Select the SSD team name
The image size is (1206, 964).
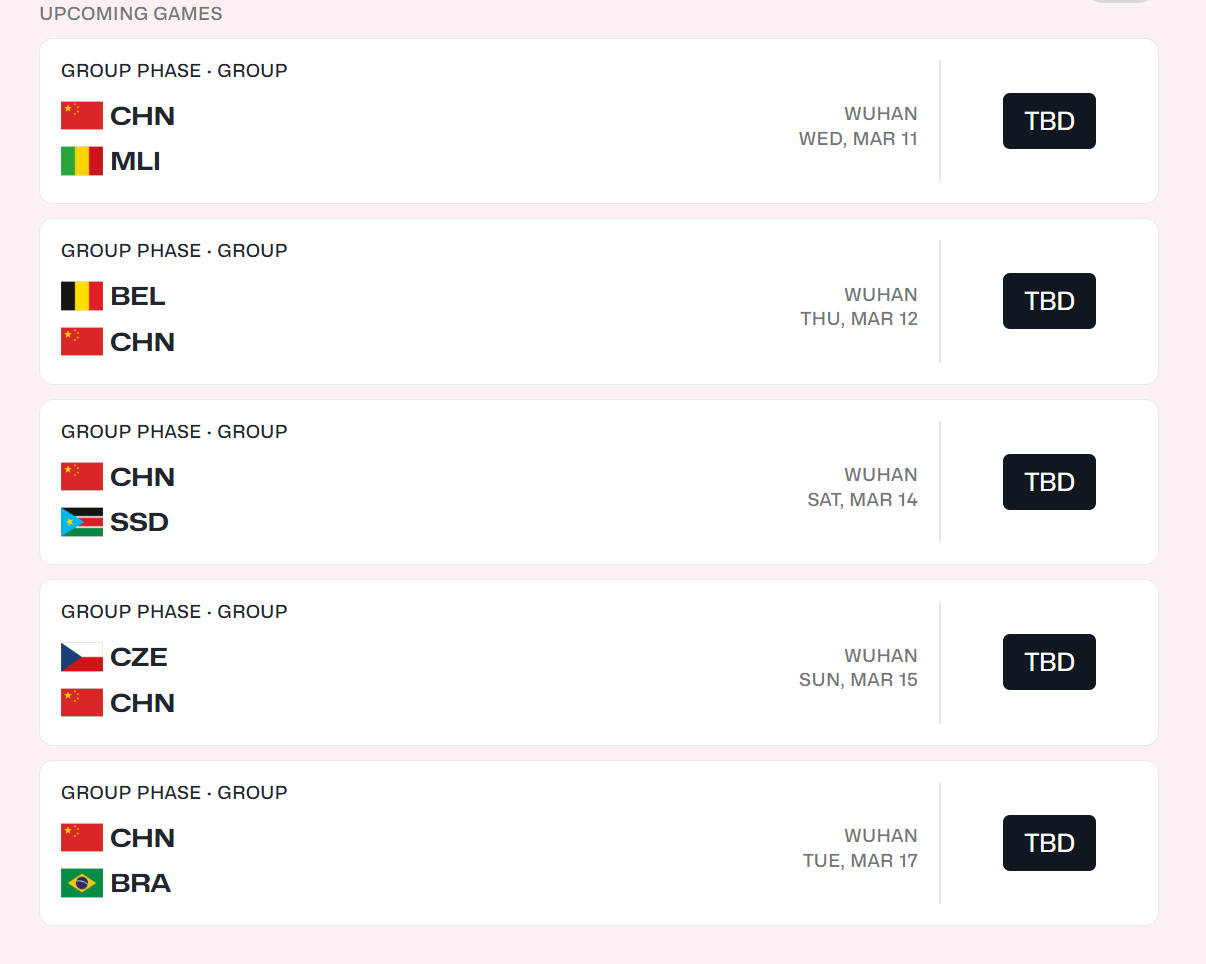pos(139,522)
